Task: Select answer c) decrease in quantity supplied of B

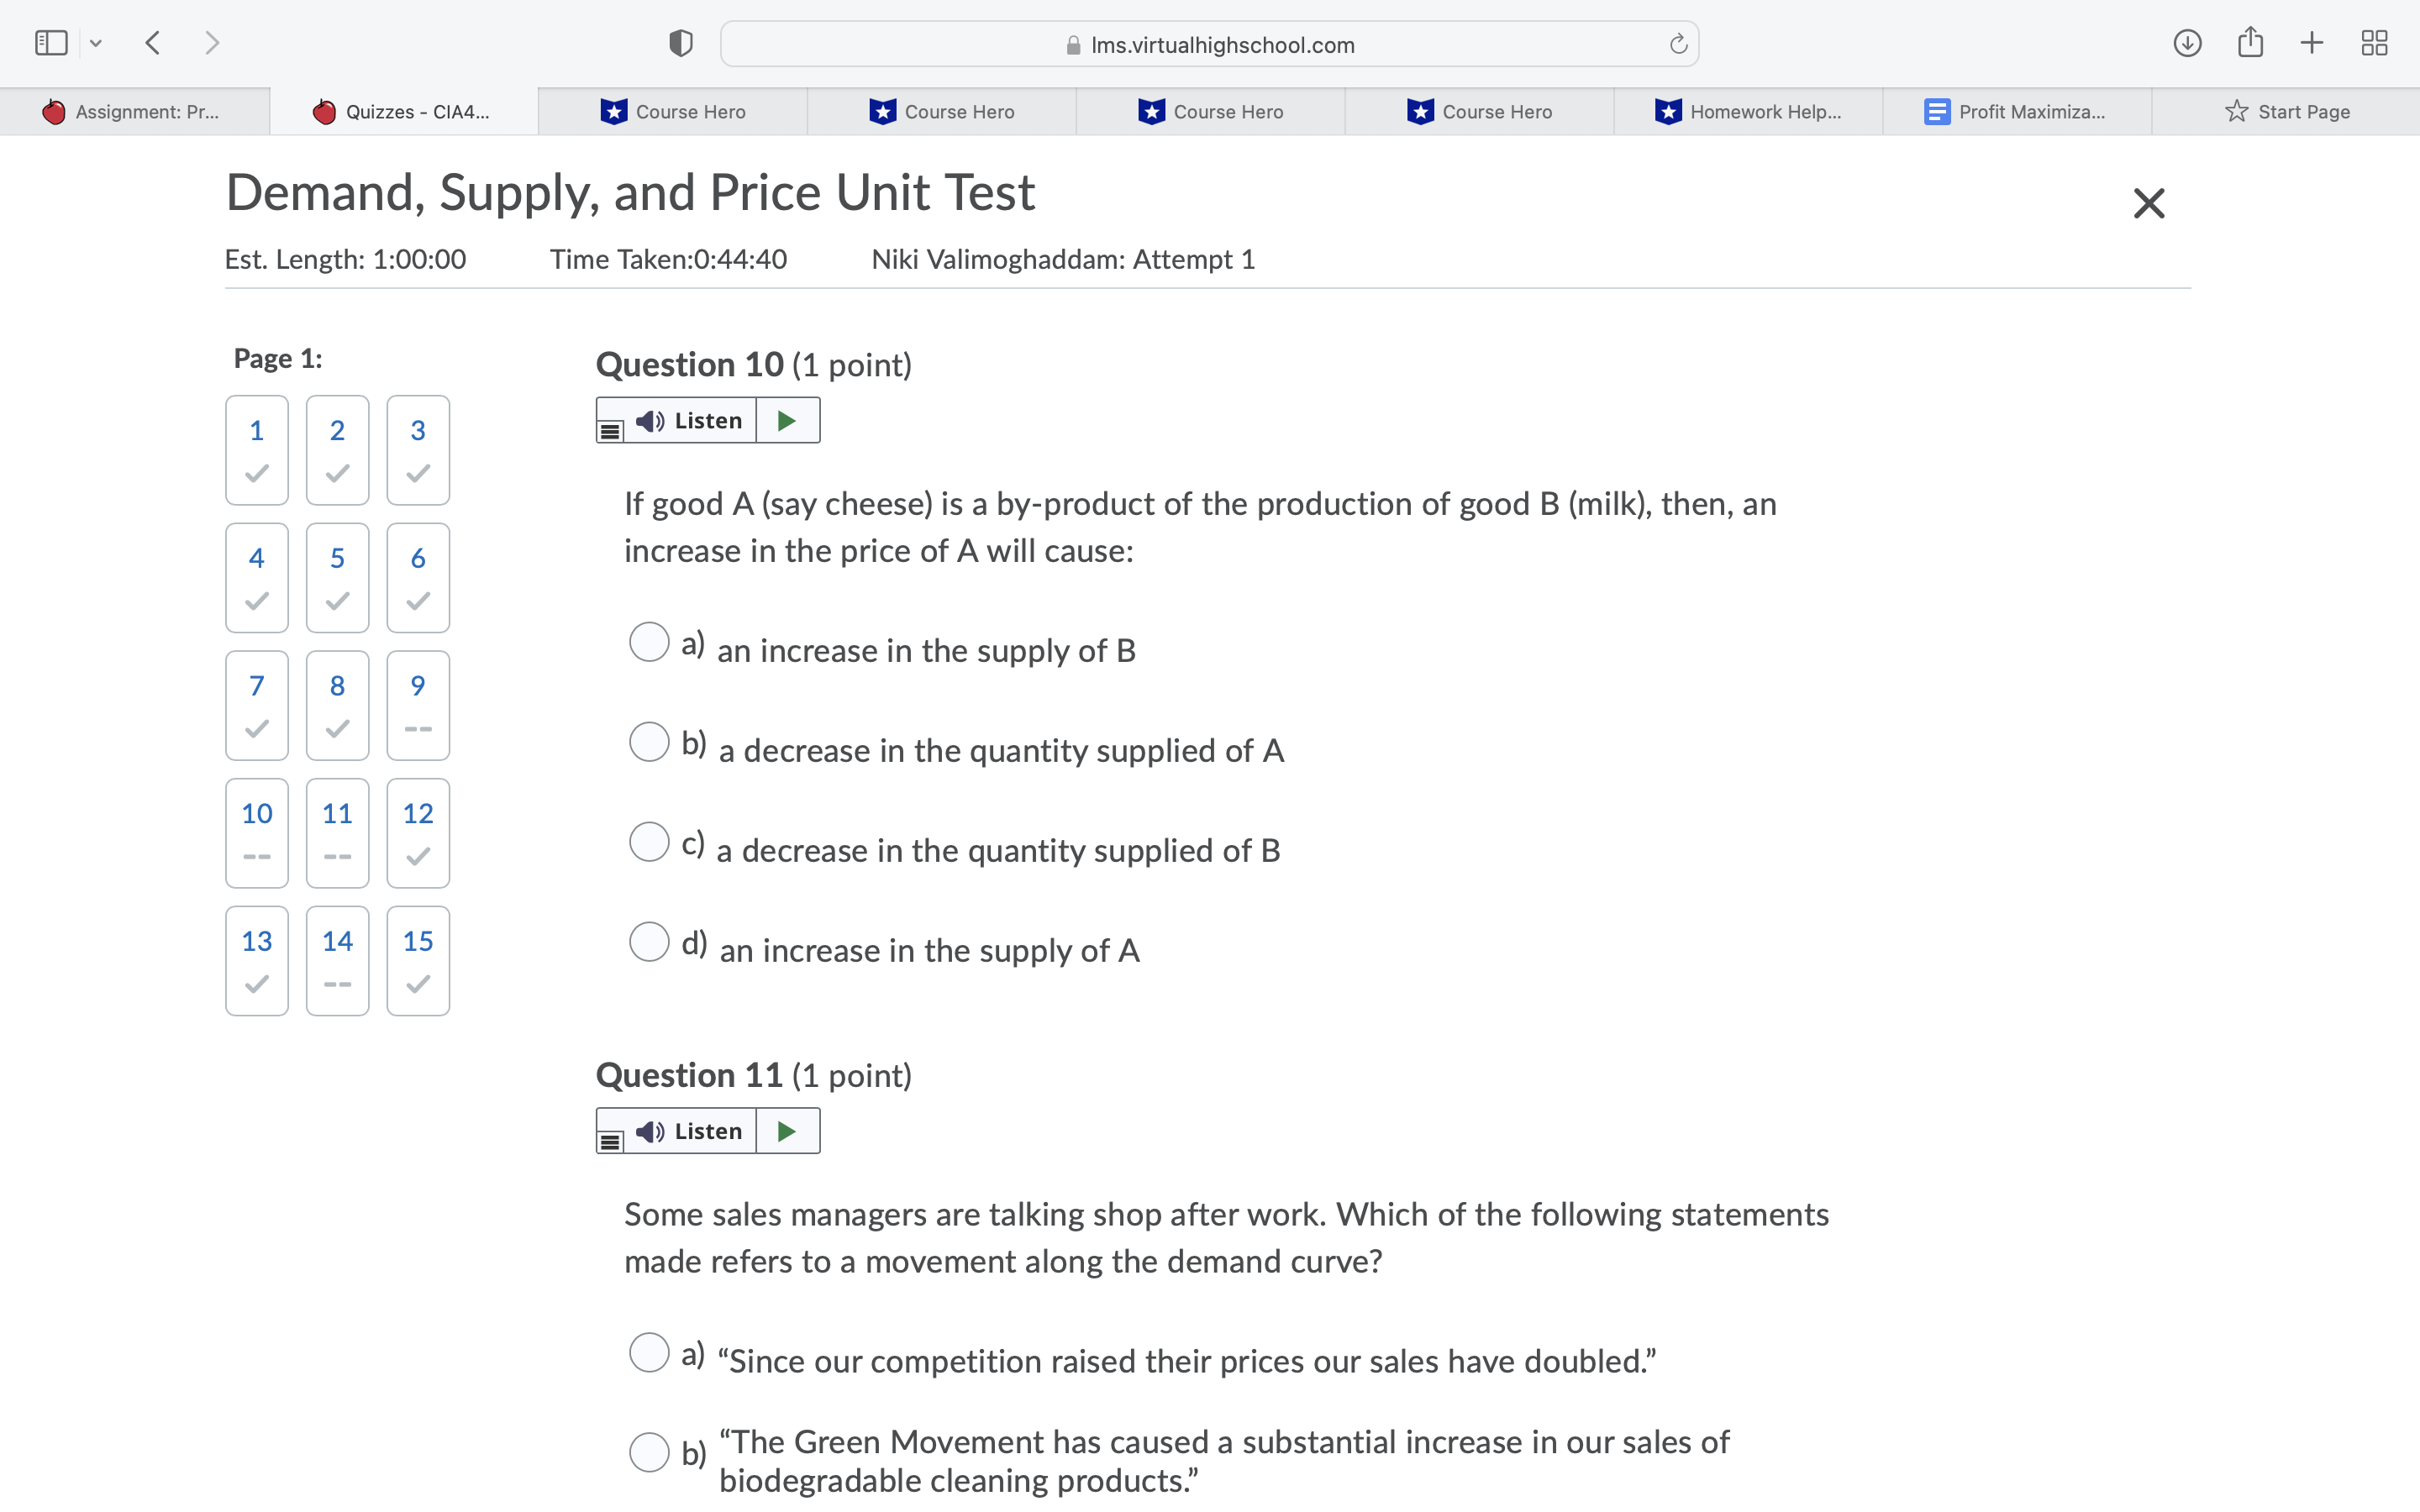Action: pos(650,842)
